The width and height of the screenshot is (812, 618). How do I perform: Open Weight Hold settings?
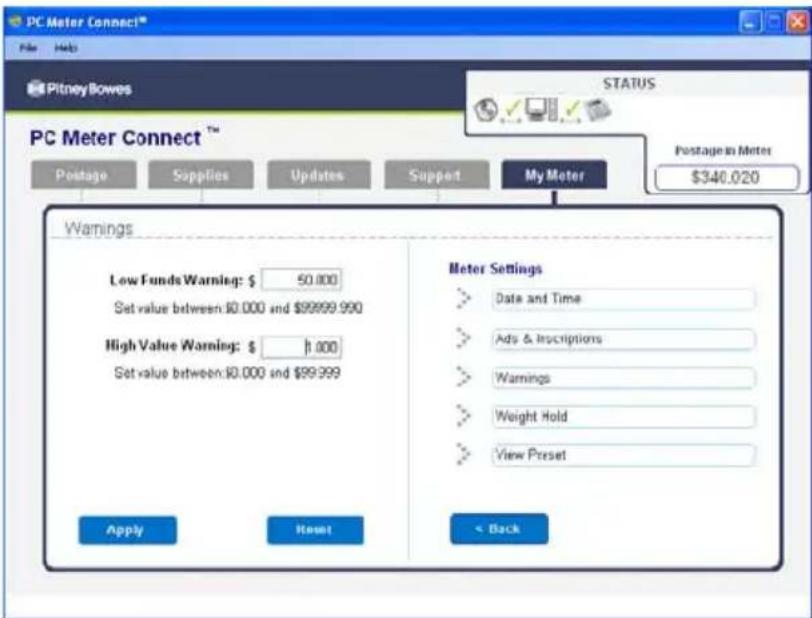point(623,416)
